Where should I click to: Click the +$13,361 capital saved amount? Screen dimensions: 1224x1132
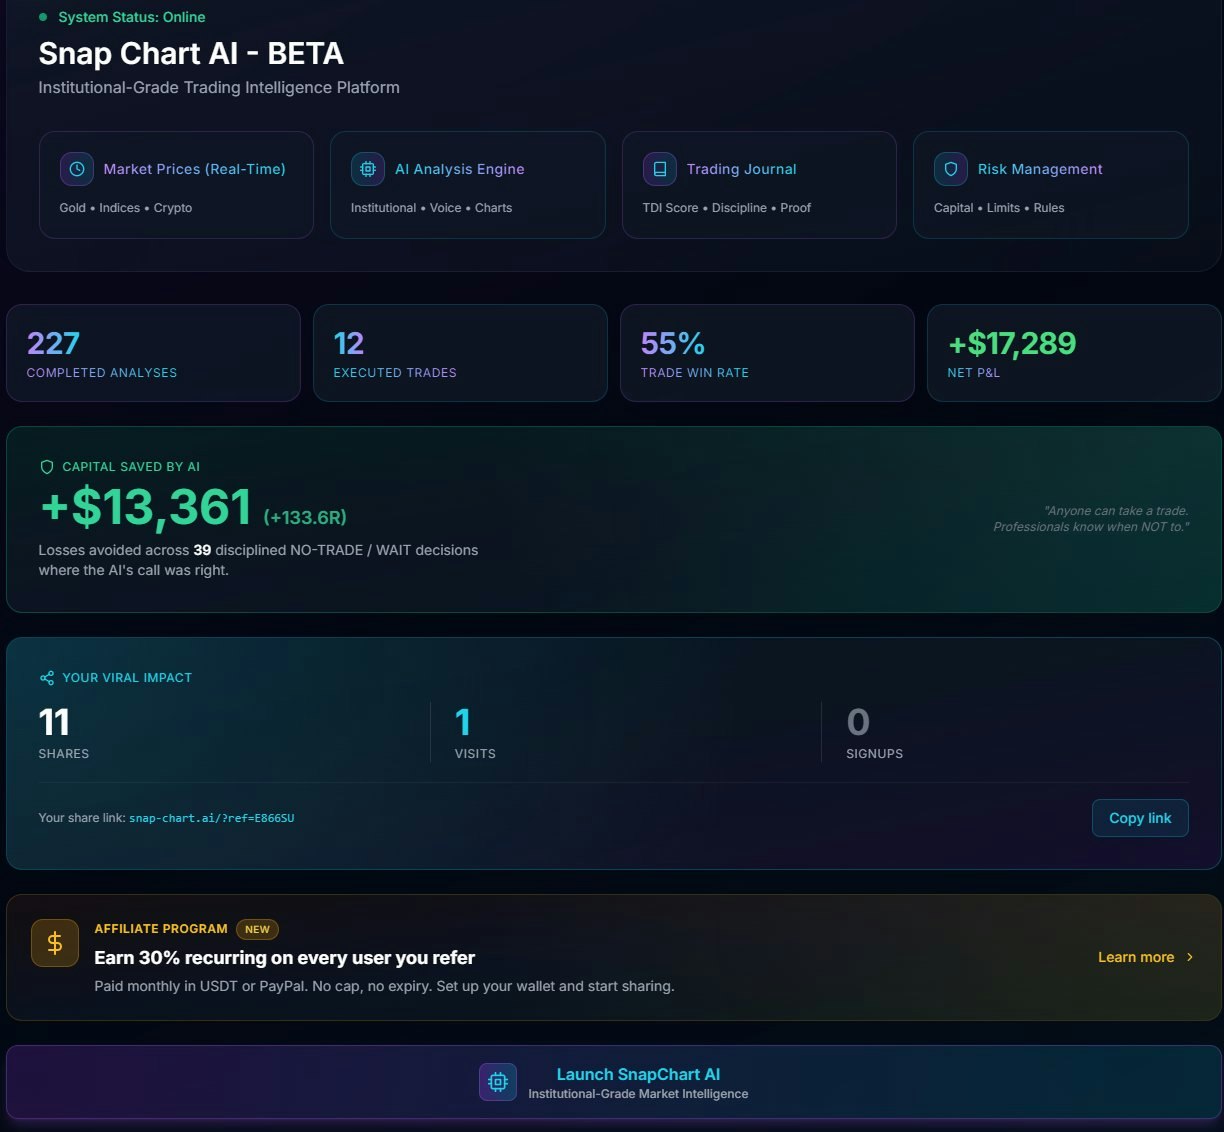click(x=146, y=507)
